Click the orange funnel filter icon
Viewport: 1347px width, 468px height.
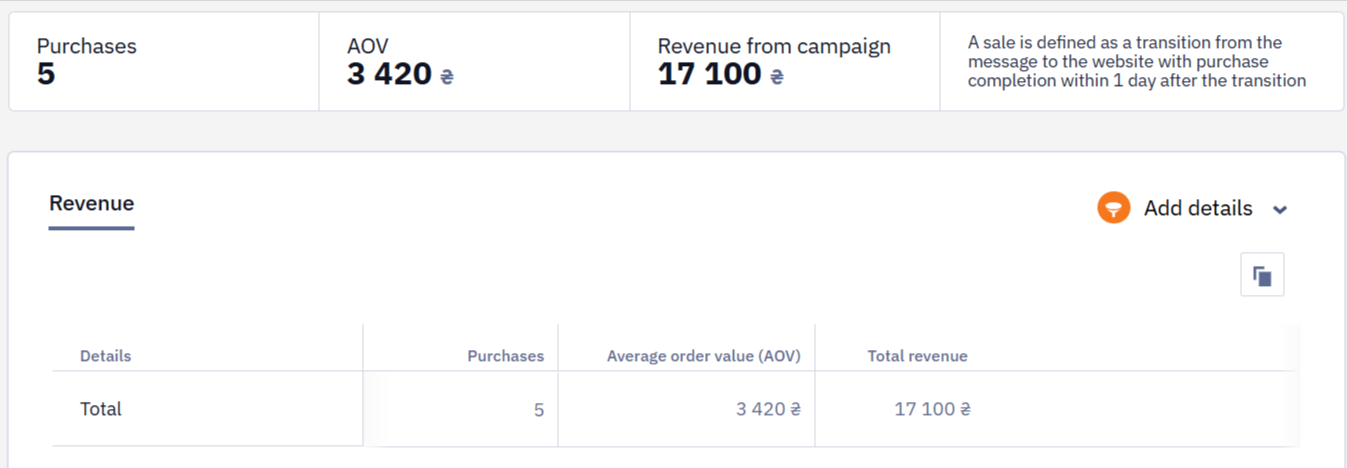coord(1113,208)
